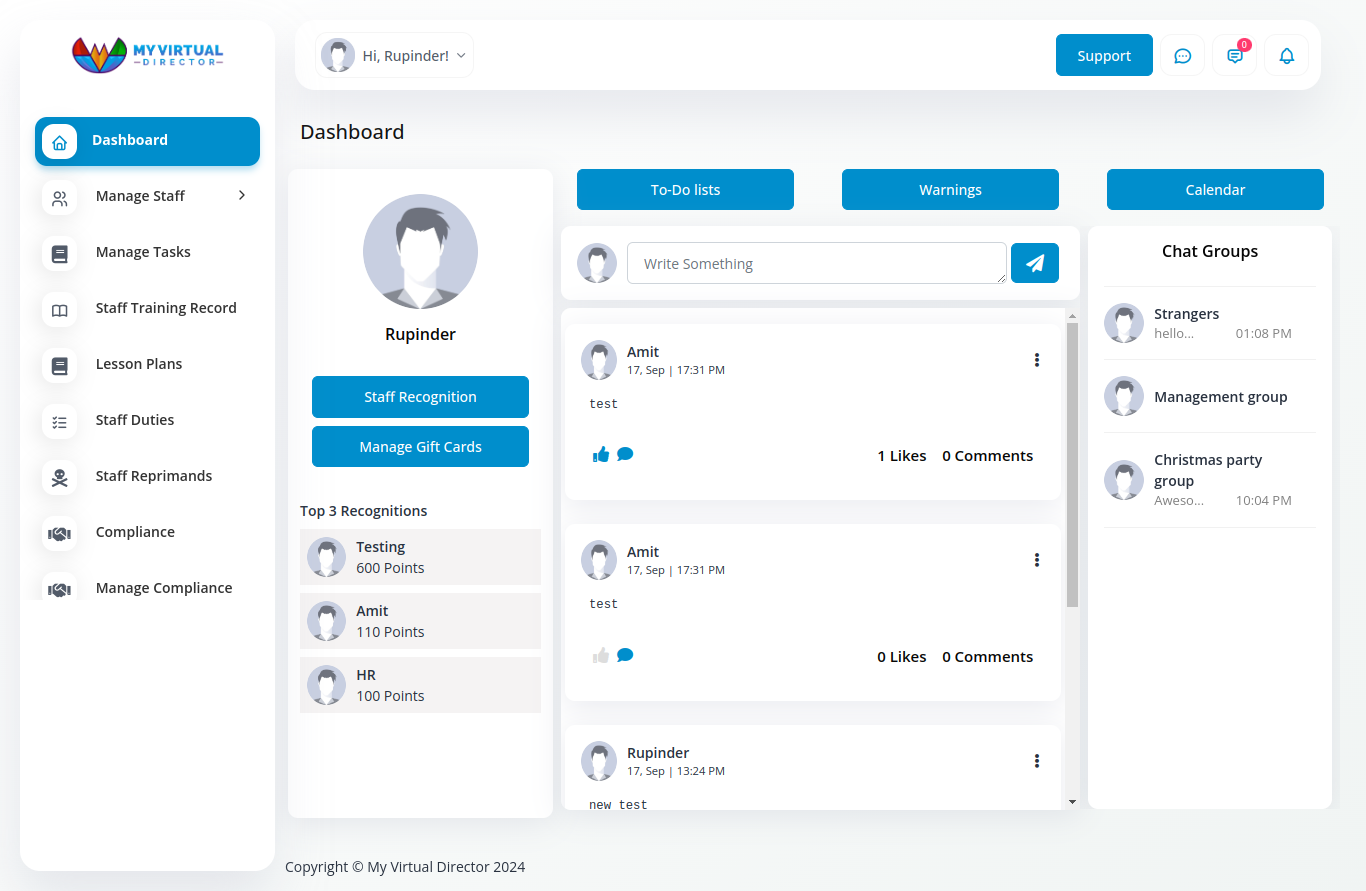This screenshot has height=891, width=1366.
Task: Expand the Manage Staff submenu chevron
Action: point(241,196)
